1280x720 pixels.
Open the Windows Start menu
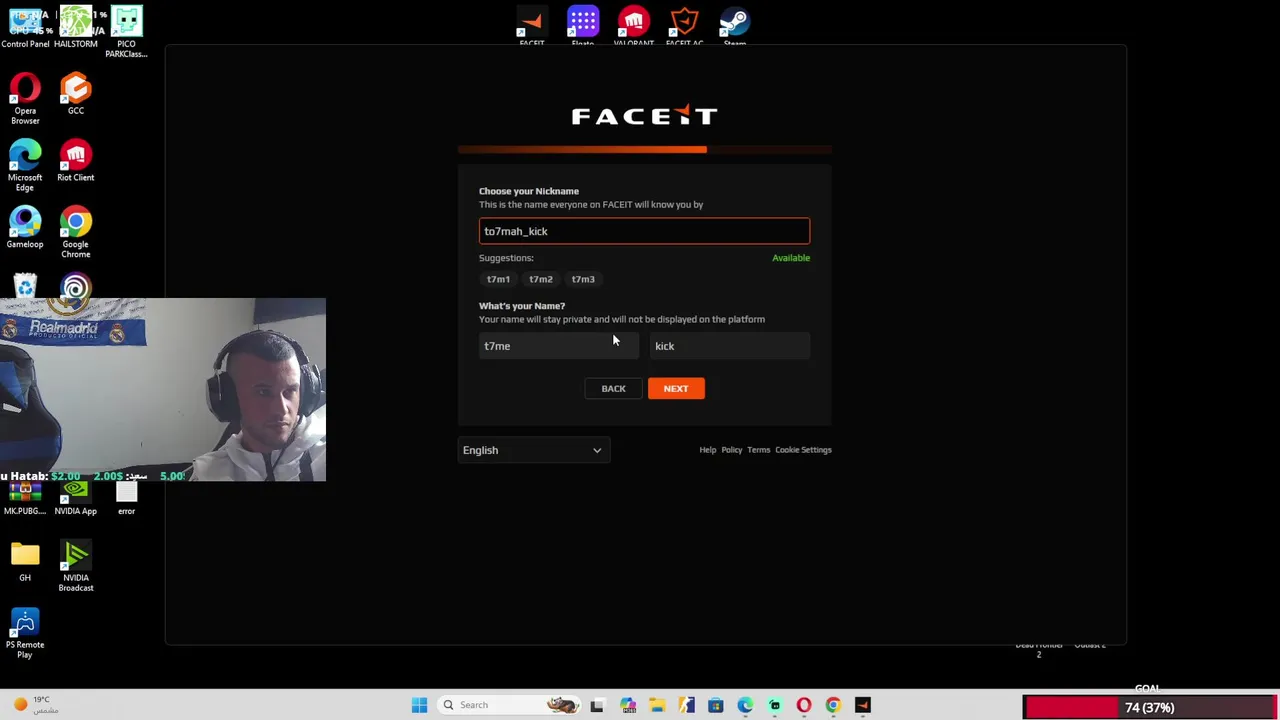419,705
